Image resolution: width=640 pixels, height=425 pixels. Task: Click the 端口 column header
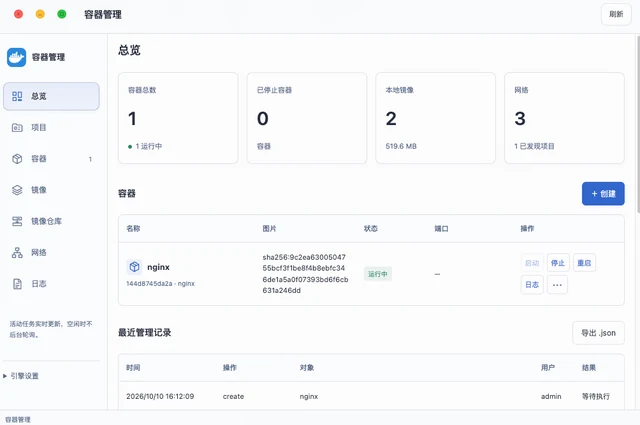441,229
